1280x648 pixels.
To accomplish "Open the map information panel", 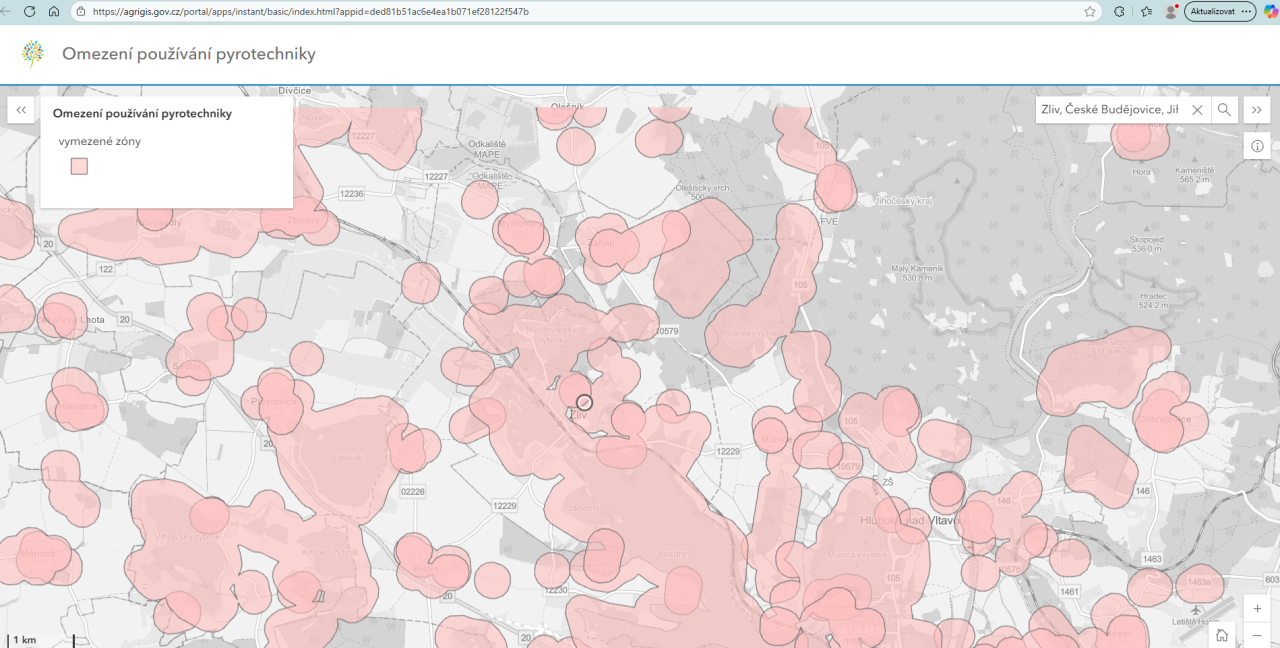I will [1257, 146].
